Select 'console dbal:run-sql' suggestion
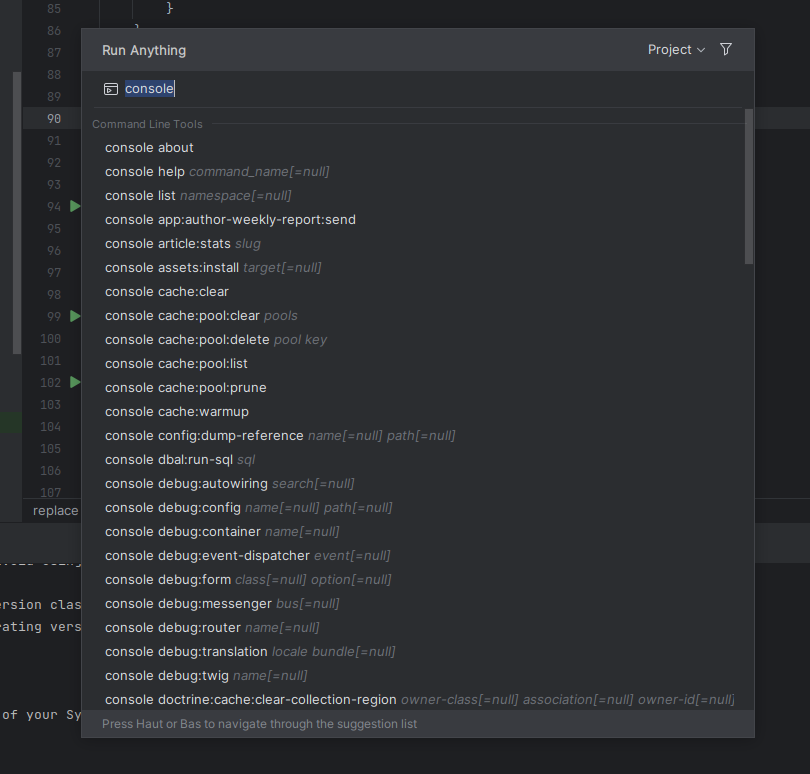The image size is (810, 774). (x=418, y=460)
